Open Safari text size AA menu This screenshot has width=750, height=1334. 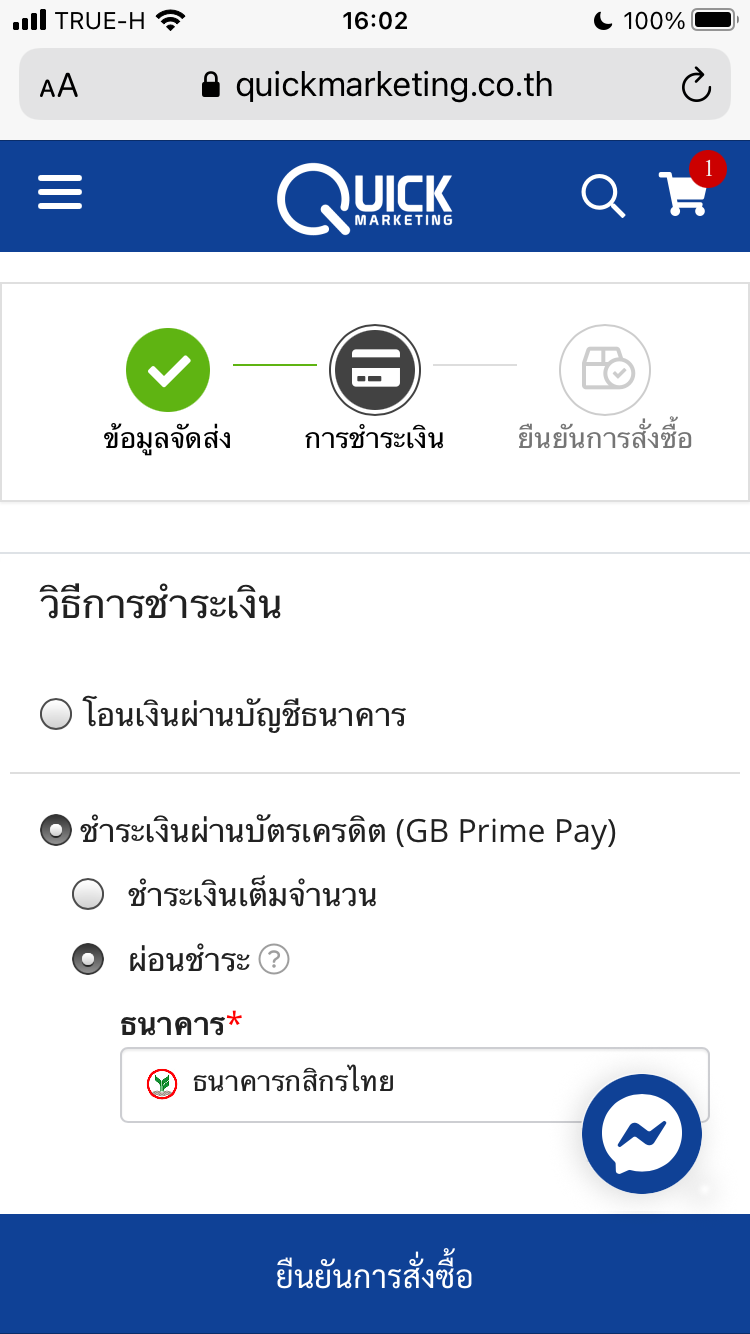click(x=59, y=86)
